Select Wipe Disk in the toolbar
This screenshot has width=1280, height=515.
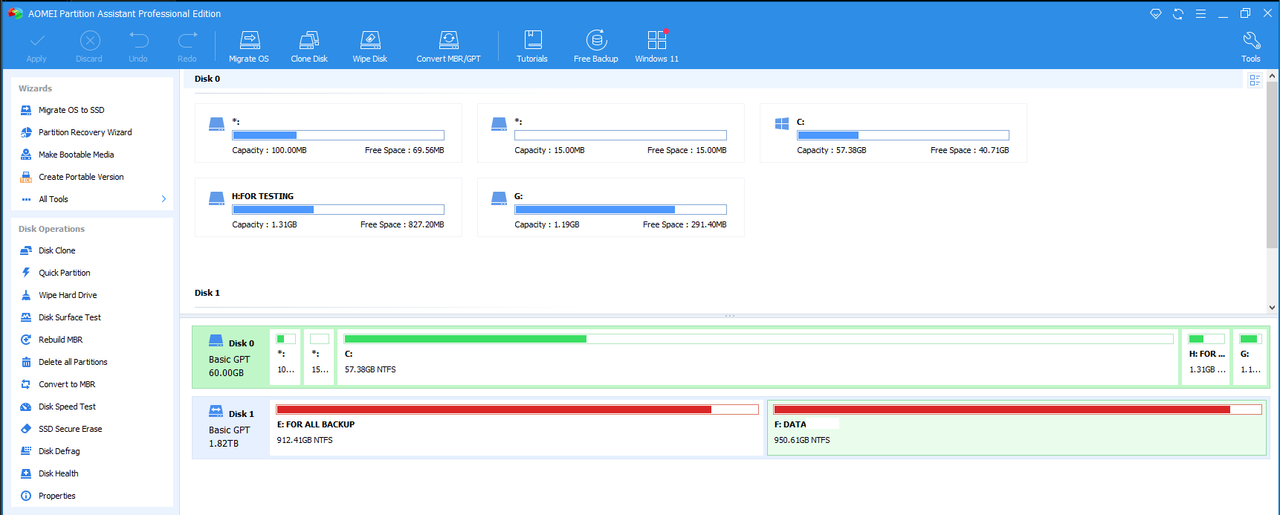tap(369, 47)
